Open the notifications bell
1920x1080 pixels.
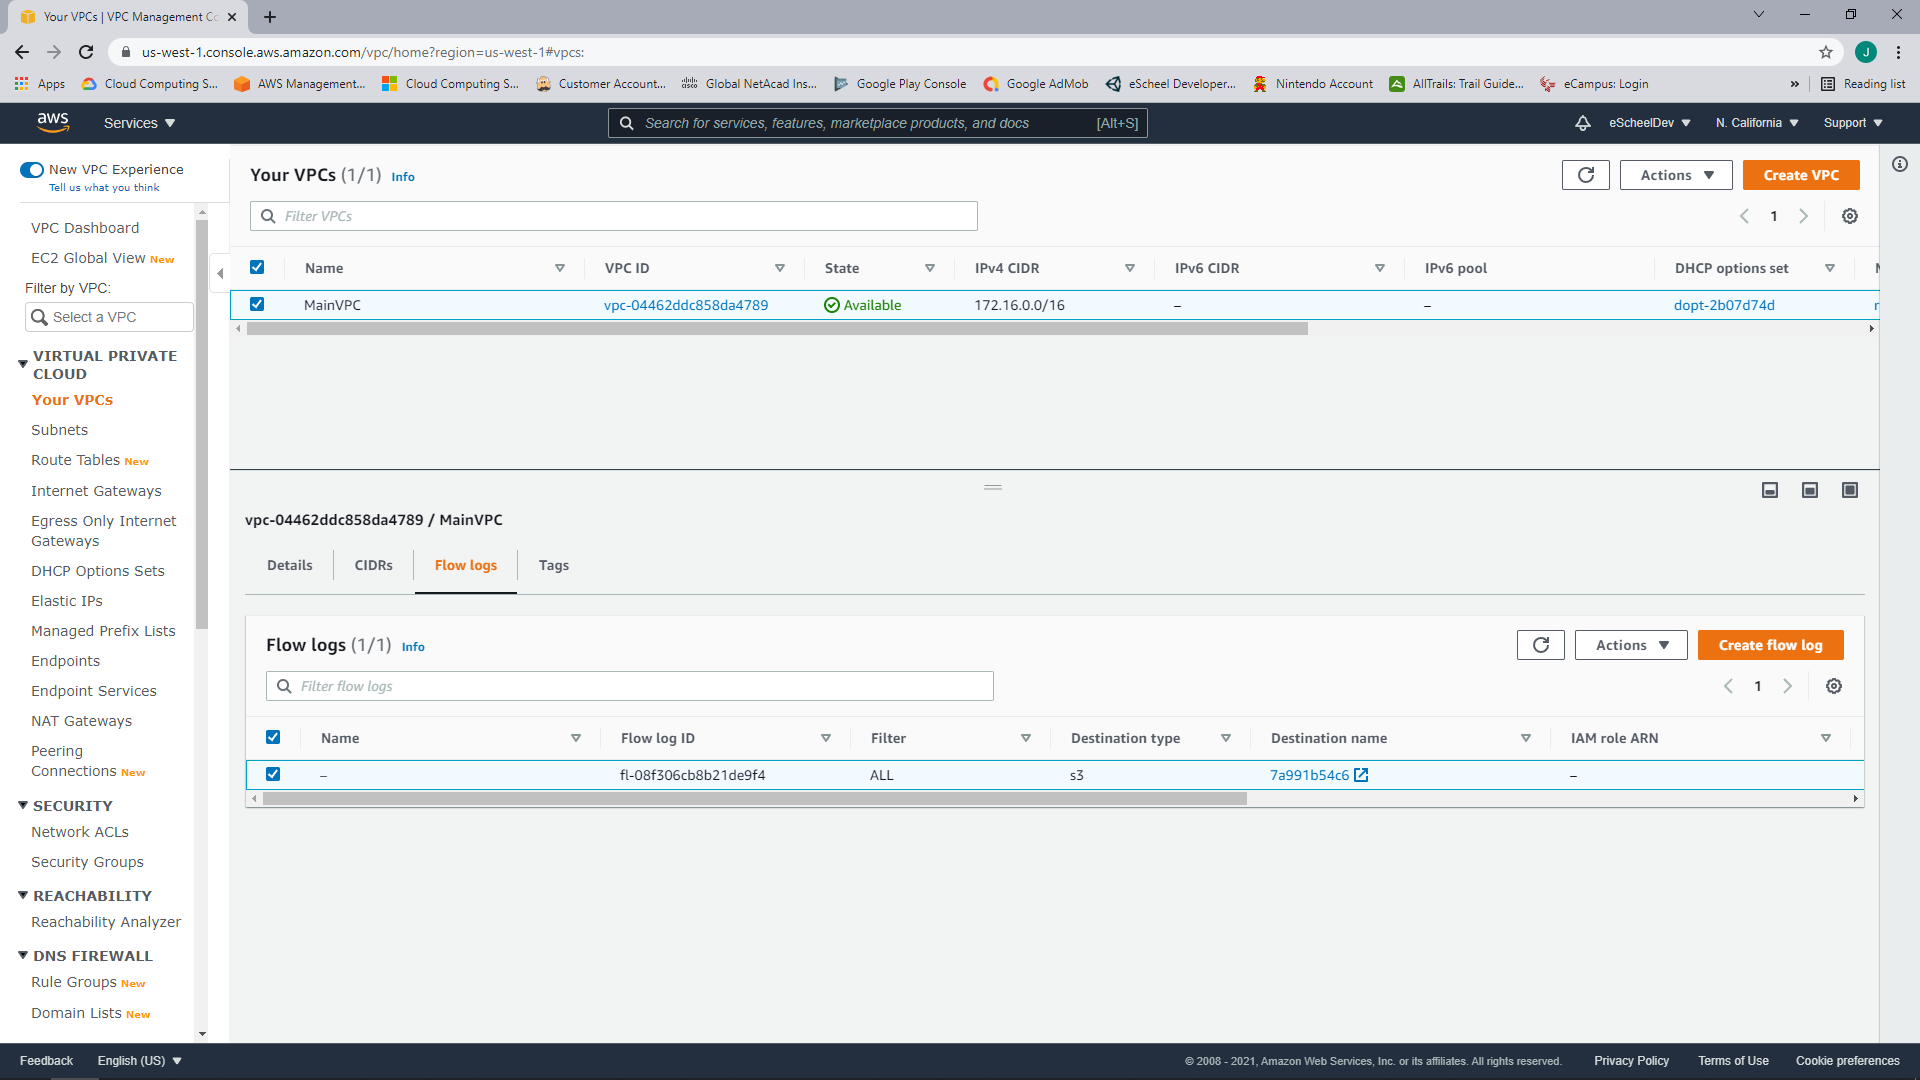tap(1583, 122)
